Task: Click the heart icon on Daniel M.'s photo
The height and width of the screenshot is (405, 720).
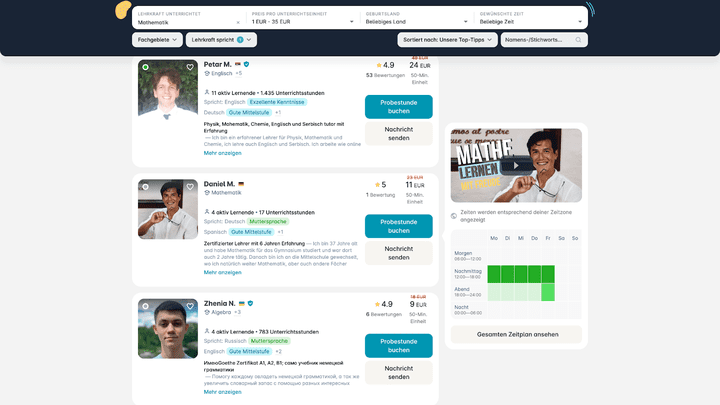Action: pyautogui.click(x=190, y=187)
